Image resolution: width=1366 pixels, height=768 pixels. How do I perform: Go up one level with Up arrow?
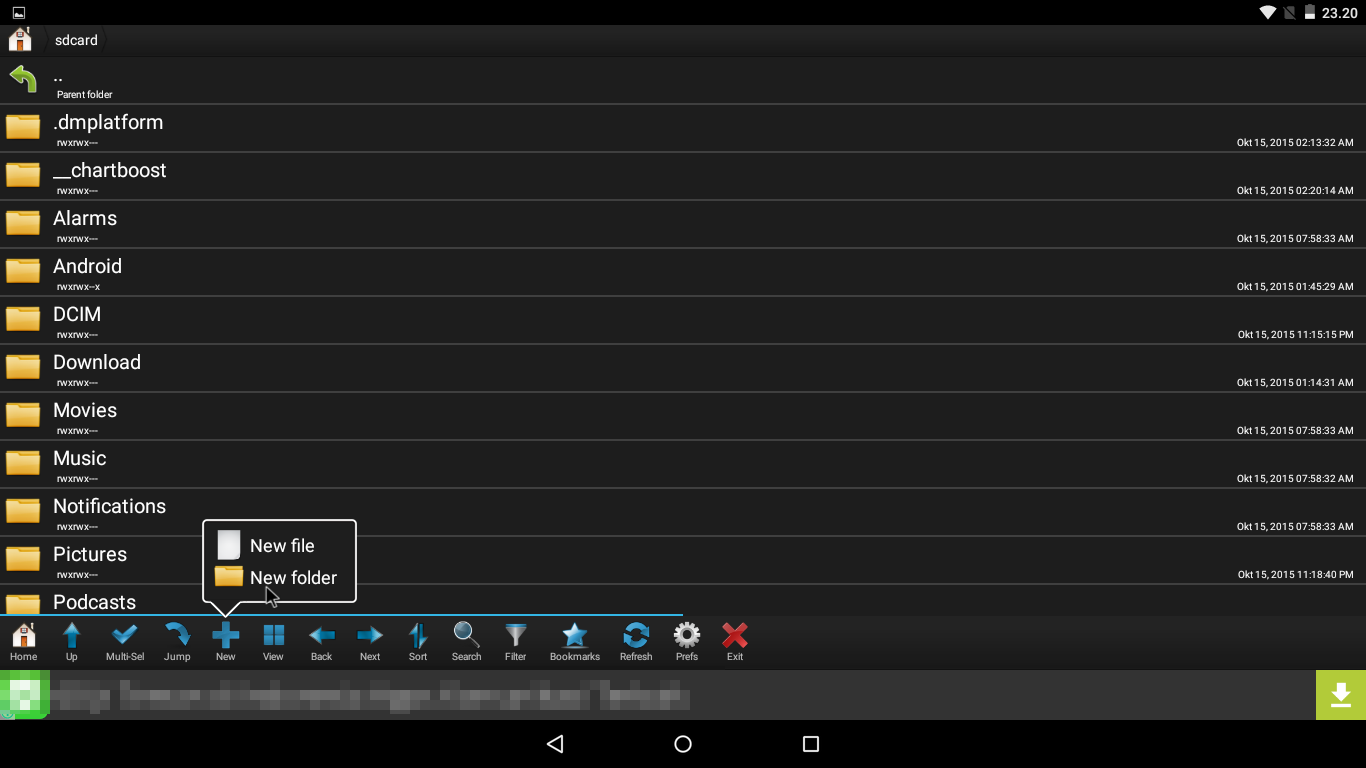[72, 641]
